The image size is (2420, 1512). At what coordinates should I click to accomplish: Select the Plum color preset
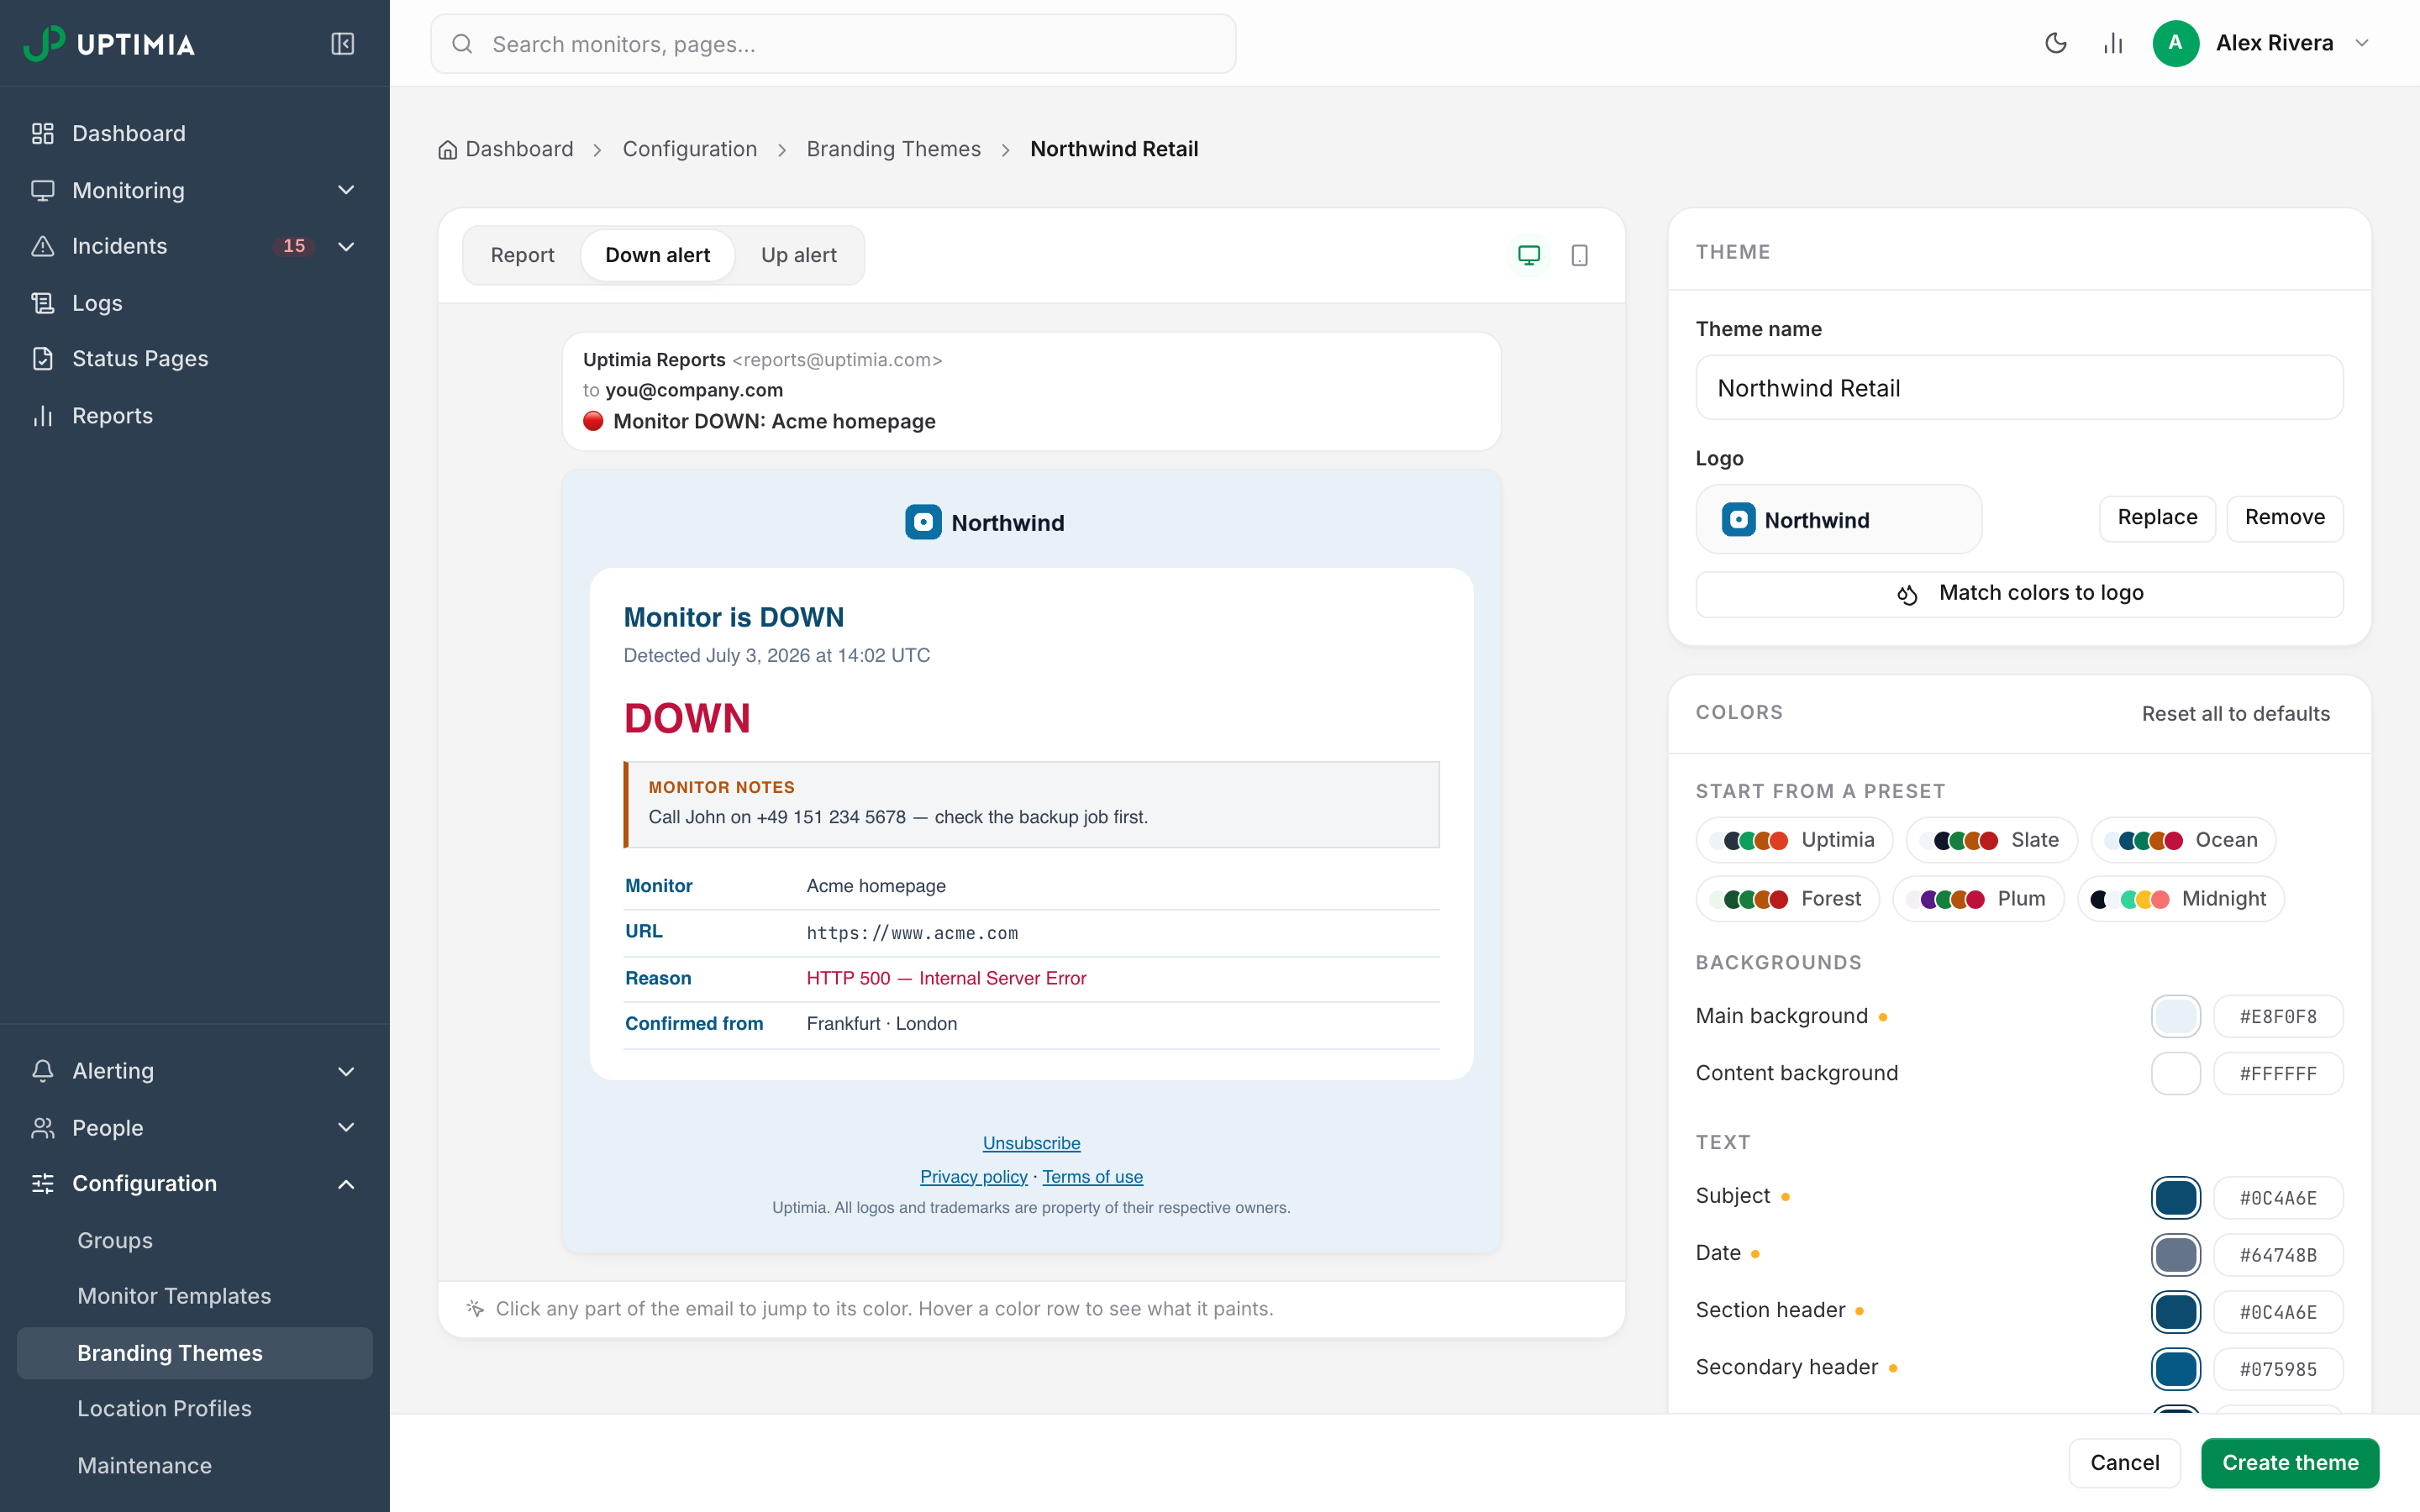tap(1978, 898)
